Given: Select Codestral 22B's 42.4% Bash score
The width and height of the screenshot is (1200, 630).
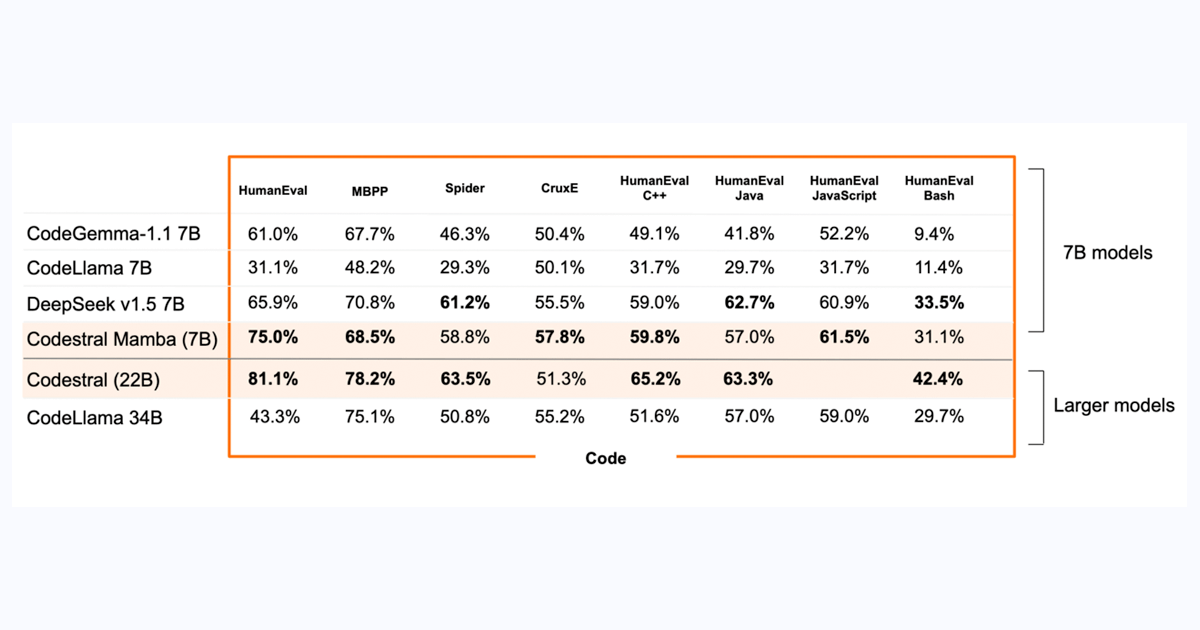Looking at the screenshot, I should point(938,379).
